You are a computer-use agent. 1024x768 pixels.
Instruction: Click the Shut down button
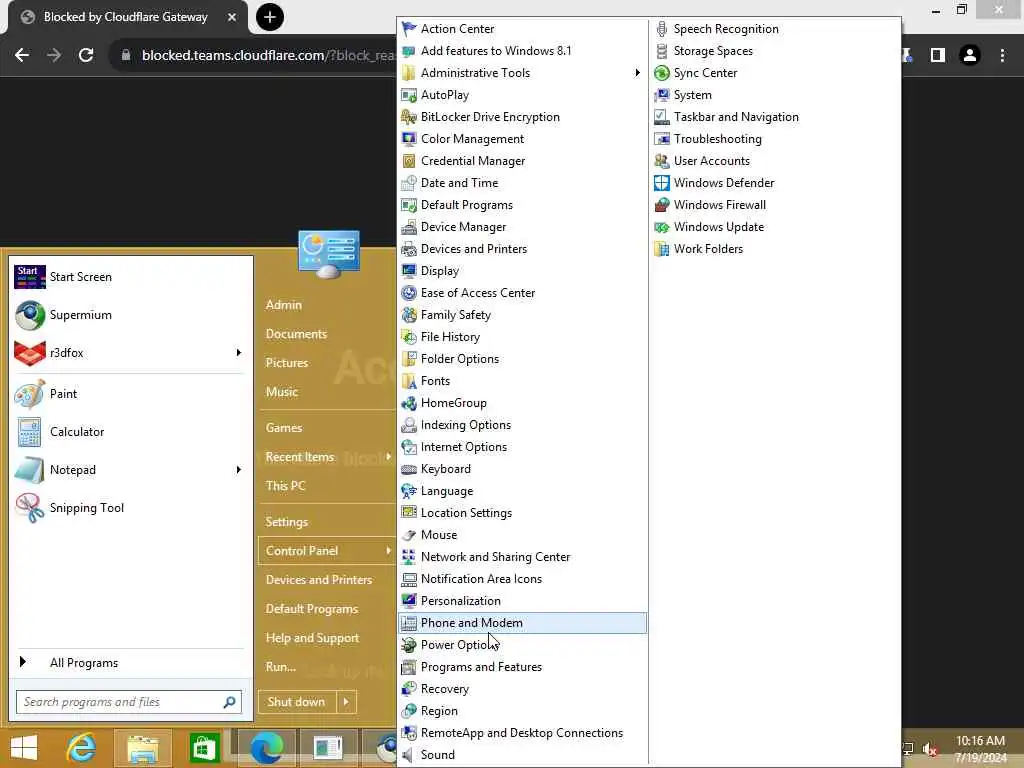(296, 702)
